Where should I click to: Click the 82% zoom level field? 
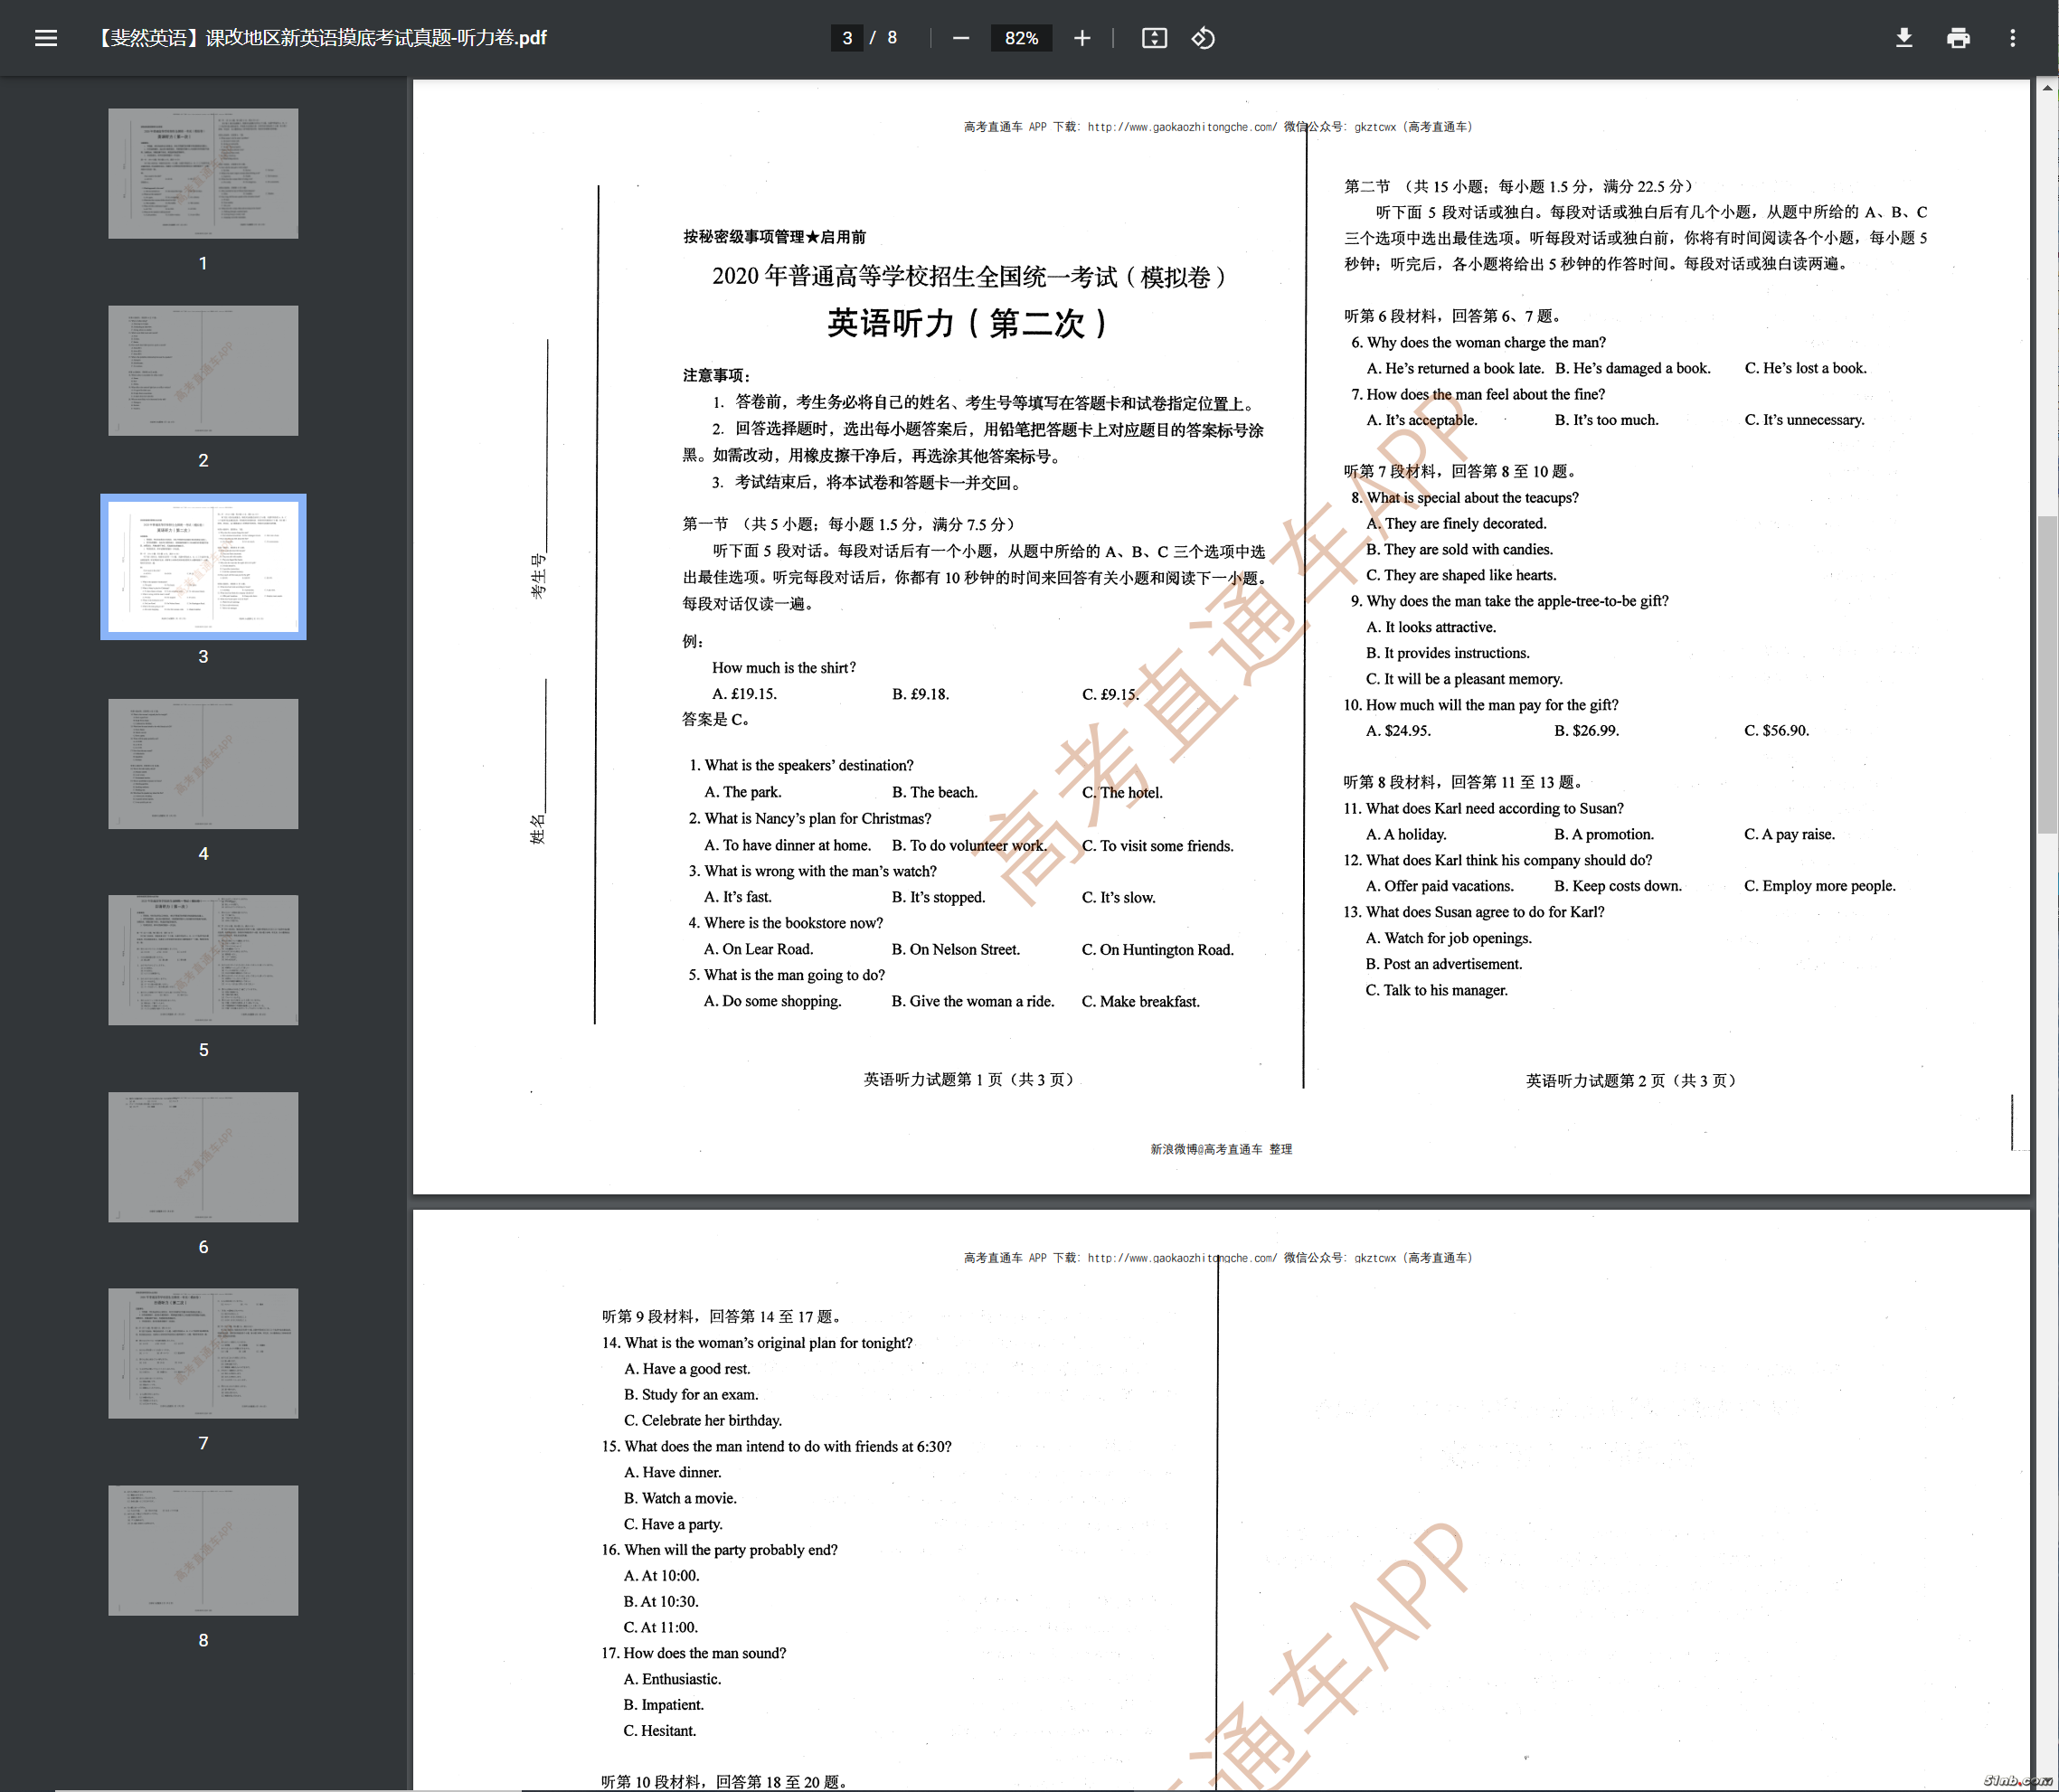(x=1021, y=38)
